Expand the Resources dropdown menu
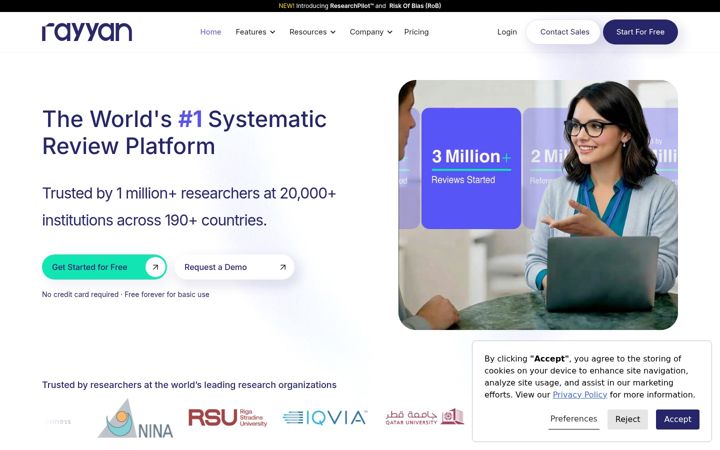 (312, 32)
